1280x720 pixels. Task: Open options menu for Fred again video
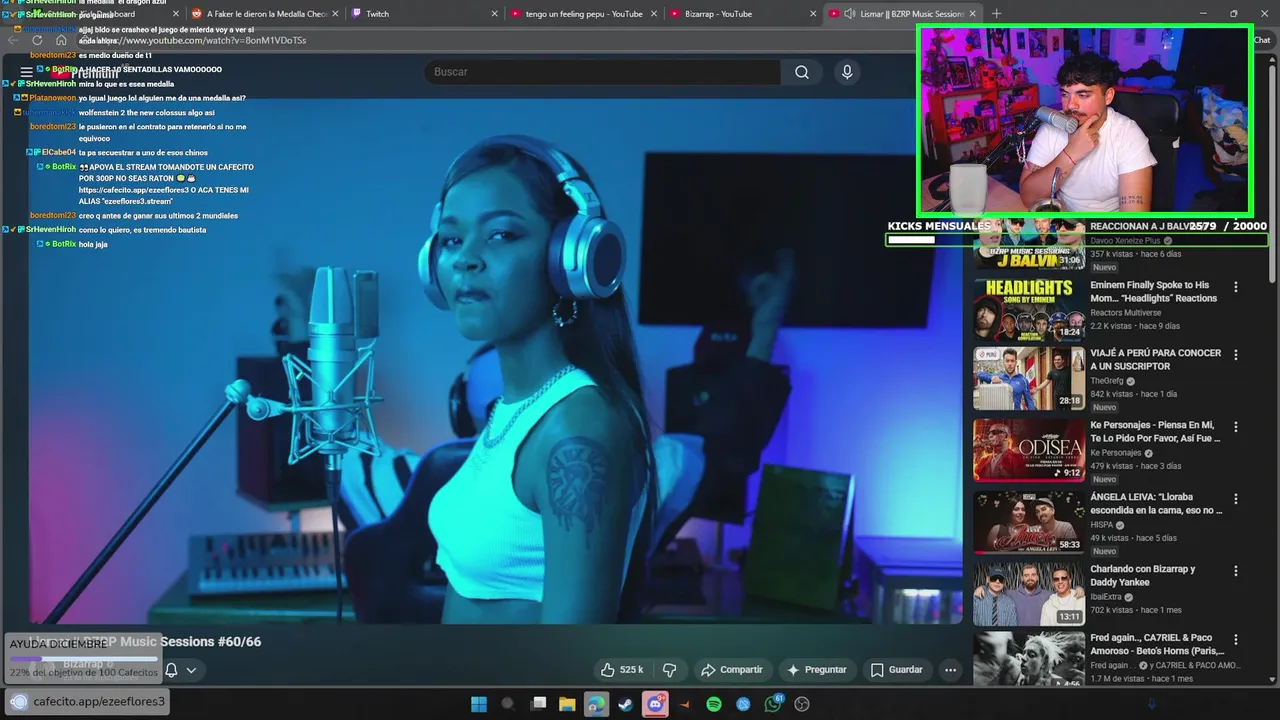point(1235,639)
